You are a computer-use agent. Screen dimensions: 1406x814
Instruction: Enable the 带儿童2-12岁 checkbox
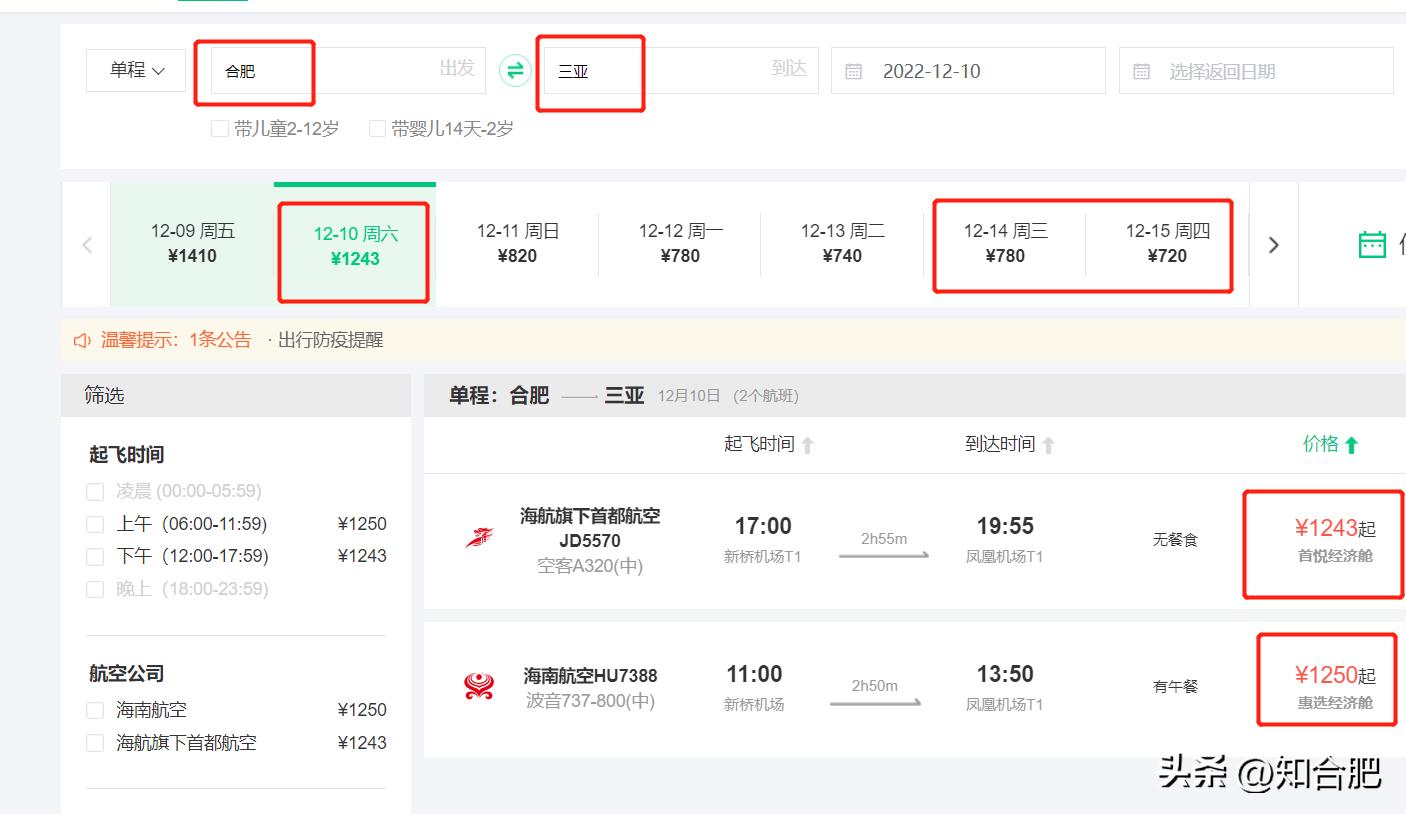click(x=220, y=129)
